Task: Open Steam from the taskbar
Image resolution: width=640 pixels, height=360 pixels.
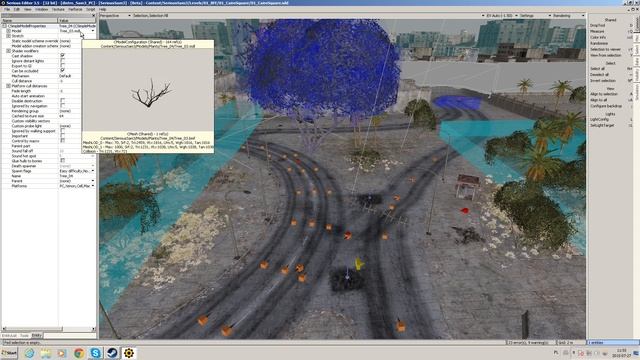Action: (x=112, y=353)
